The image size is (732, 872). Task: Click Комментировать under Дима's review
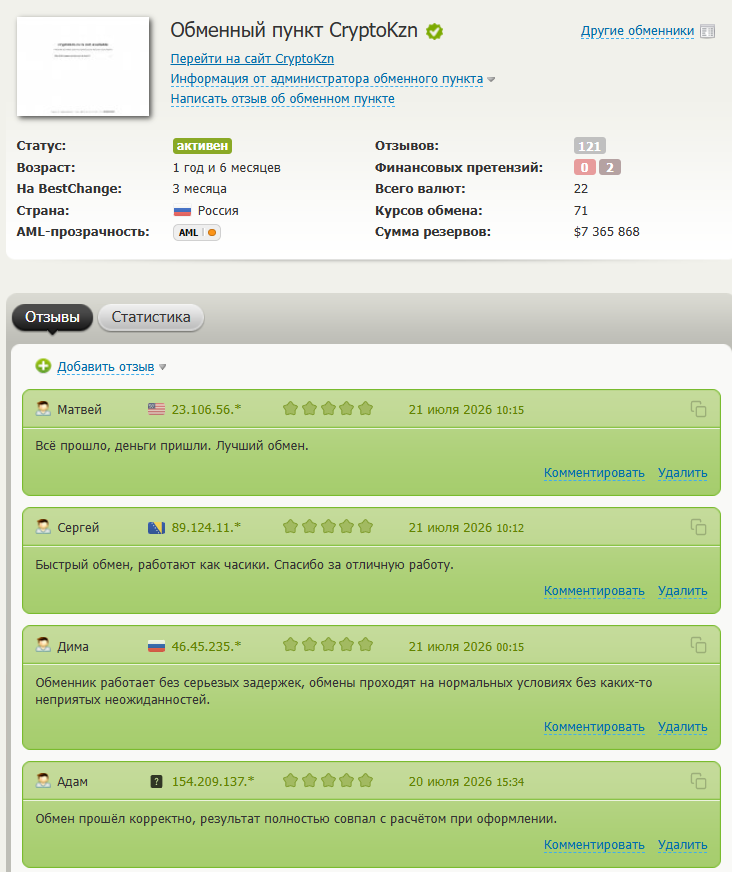coord(594,727)
